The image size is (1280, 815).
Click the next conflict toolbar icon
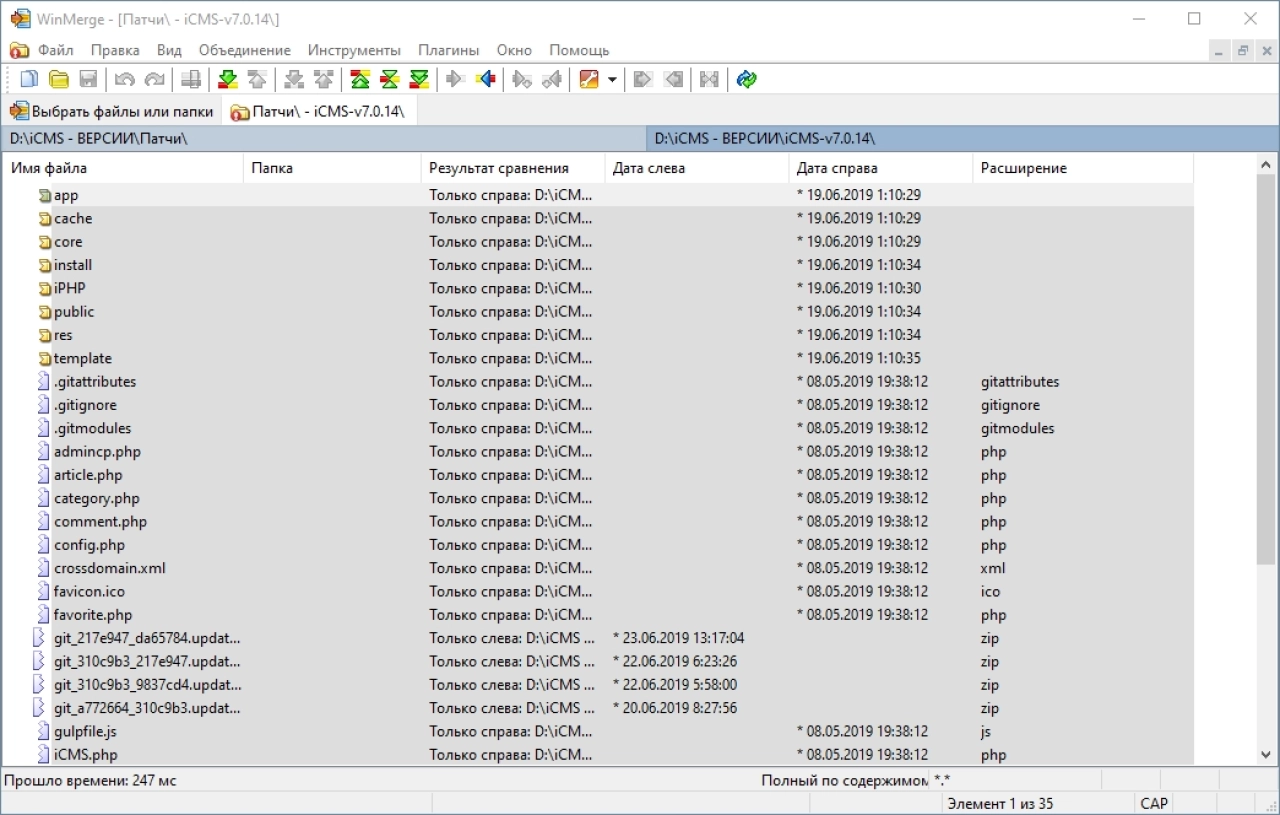[x=294, y=79]
